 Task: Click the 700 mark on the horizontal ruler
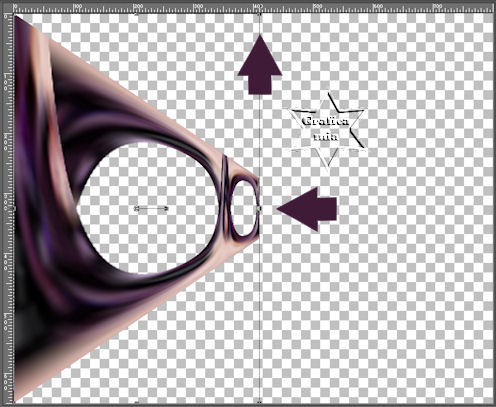click(x=437, y=7)
